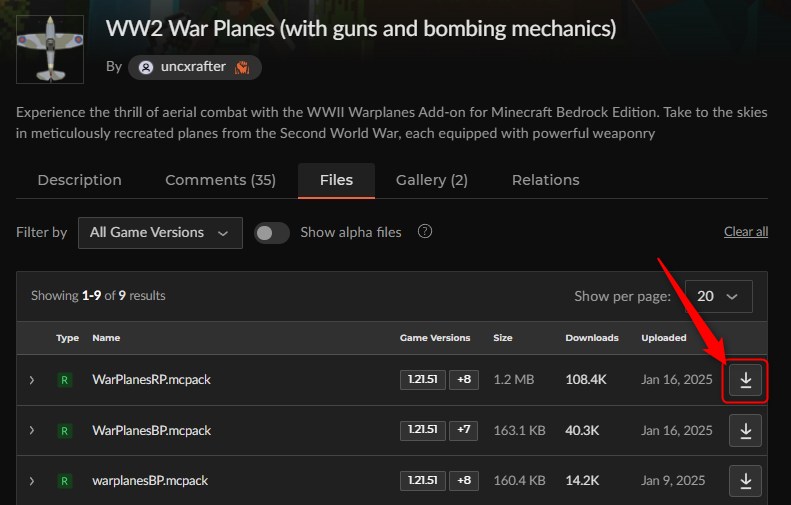This screenshot has width=791, height=505.
Task: Click the 160.4 KB size value
Action: tap(519, 481)
